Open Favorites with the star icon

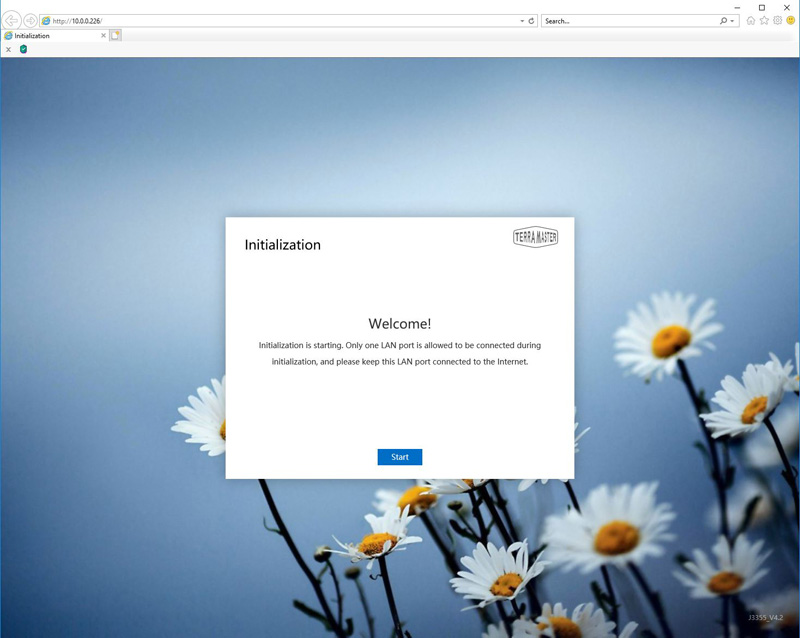click(764, 20)
